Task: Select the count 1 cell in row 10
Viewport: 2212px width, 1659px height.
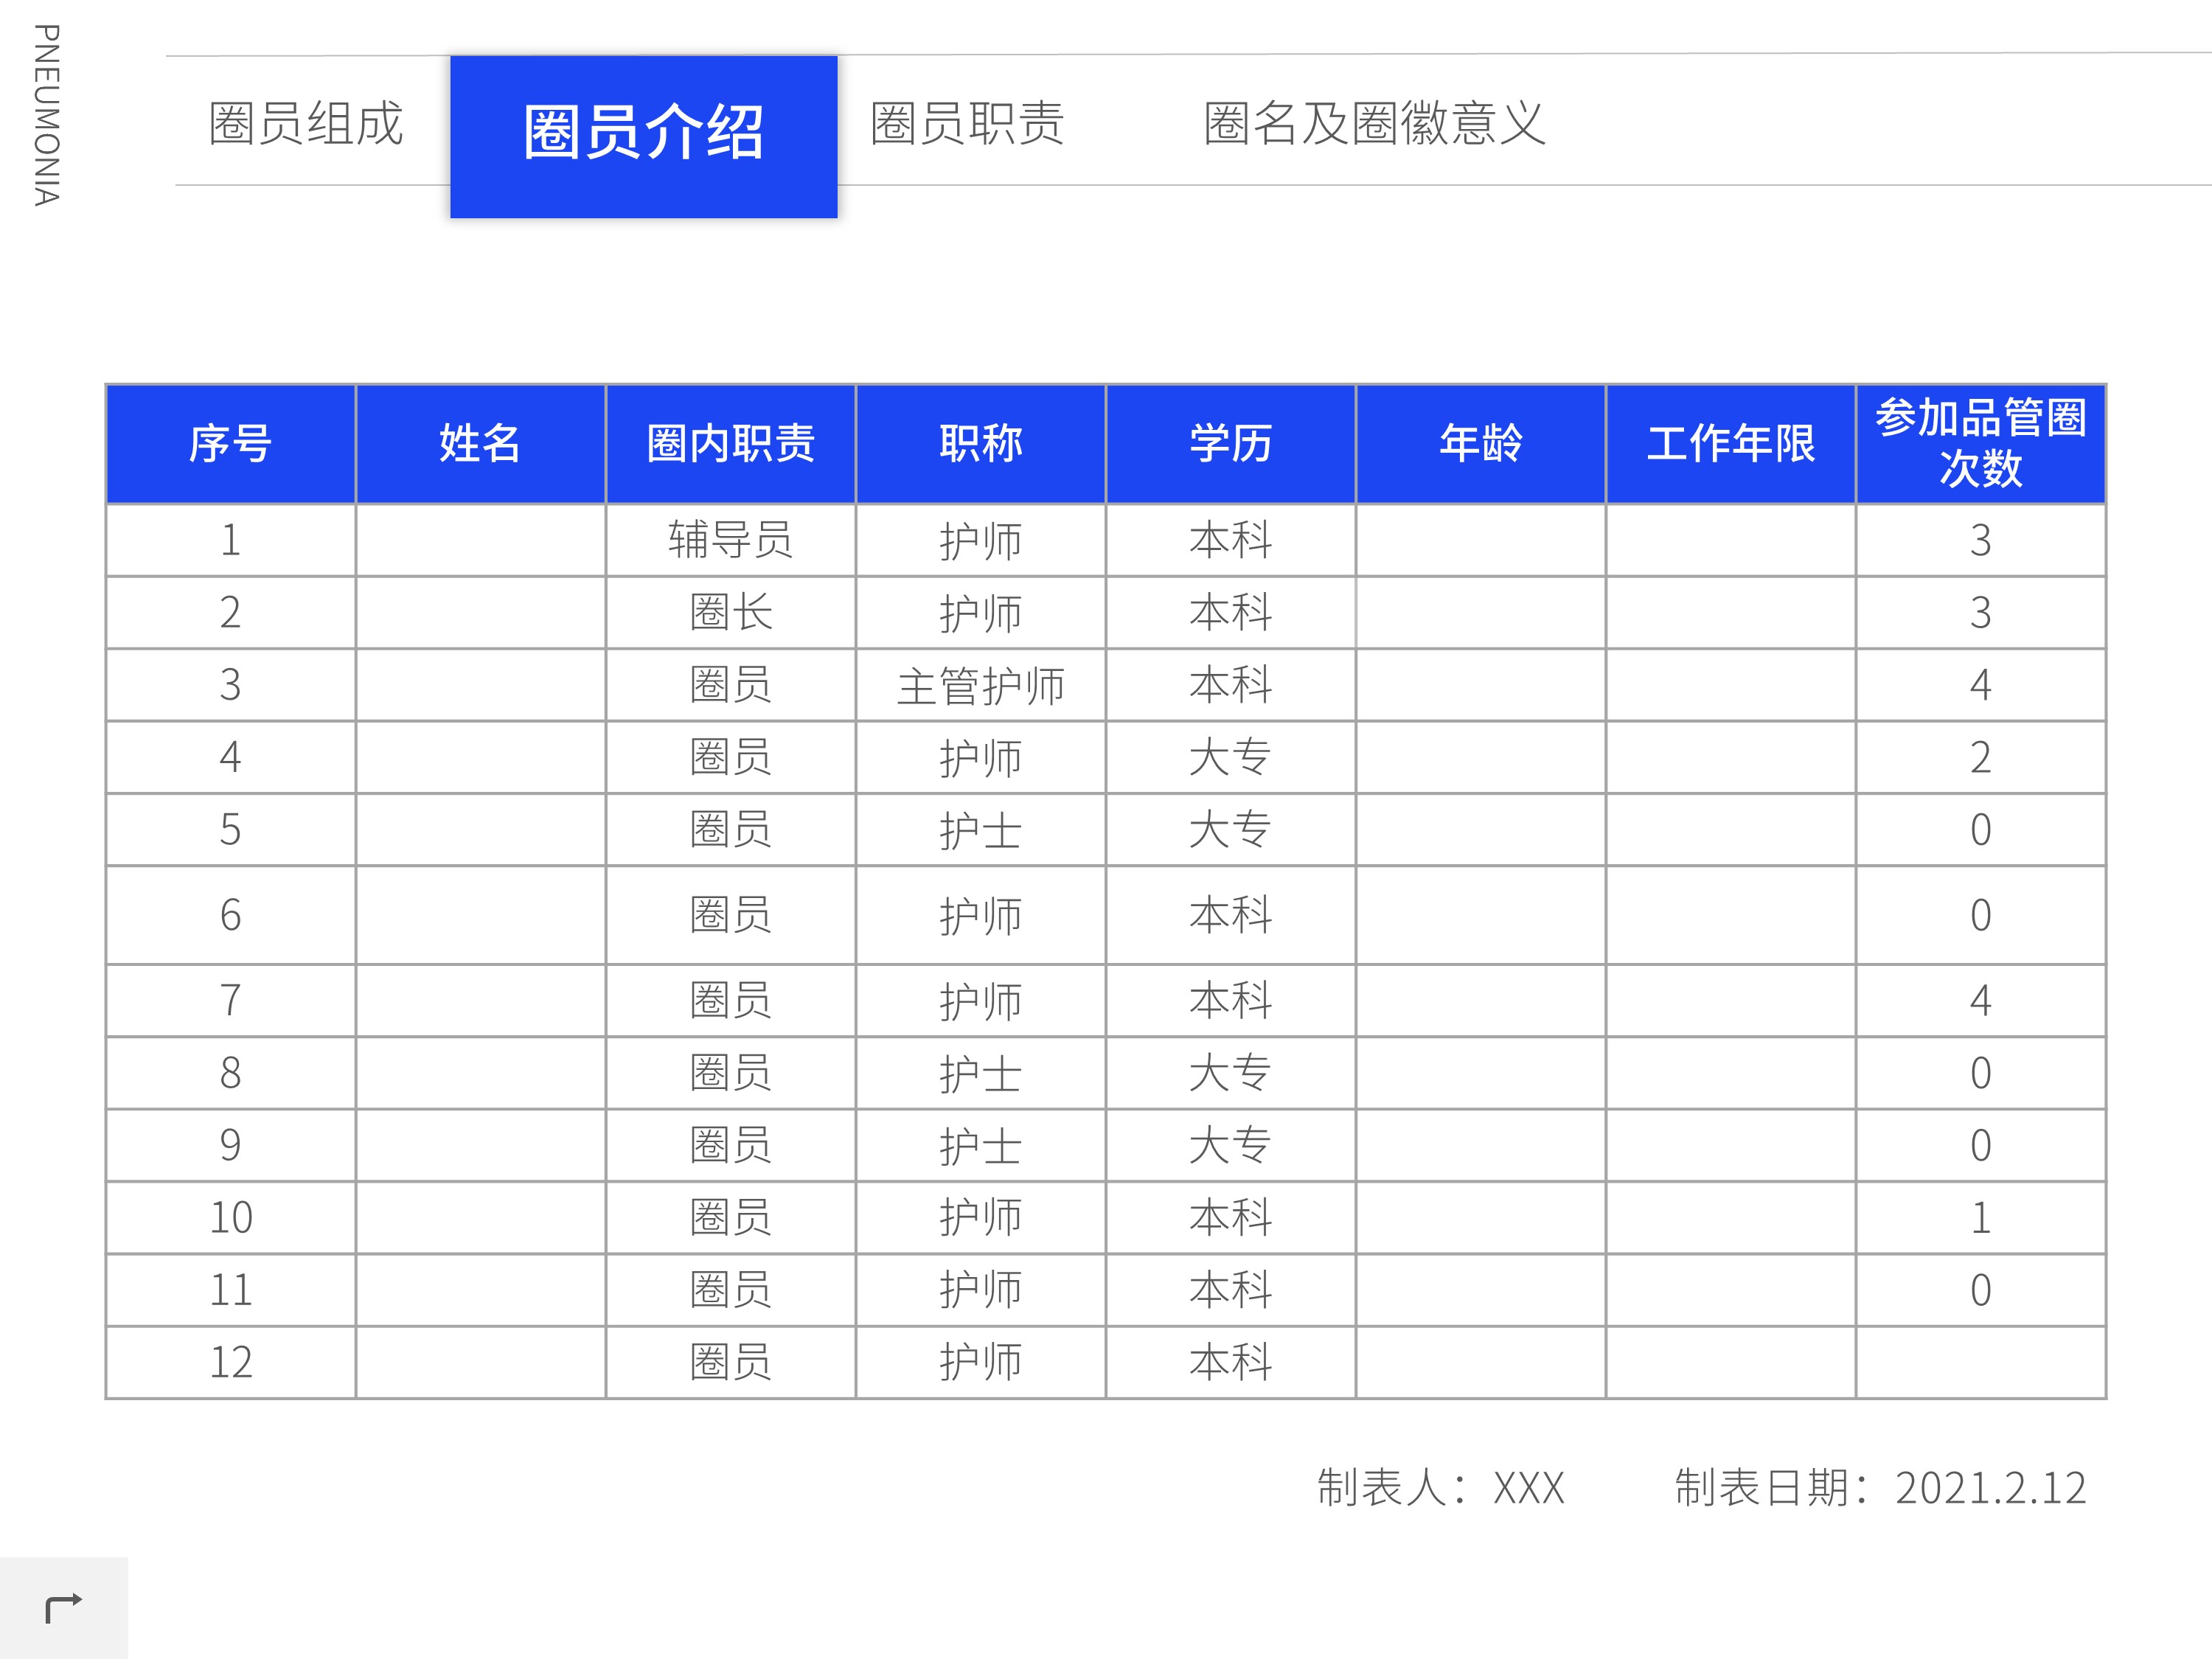Action: click(1981, 1217)
